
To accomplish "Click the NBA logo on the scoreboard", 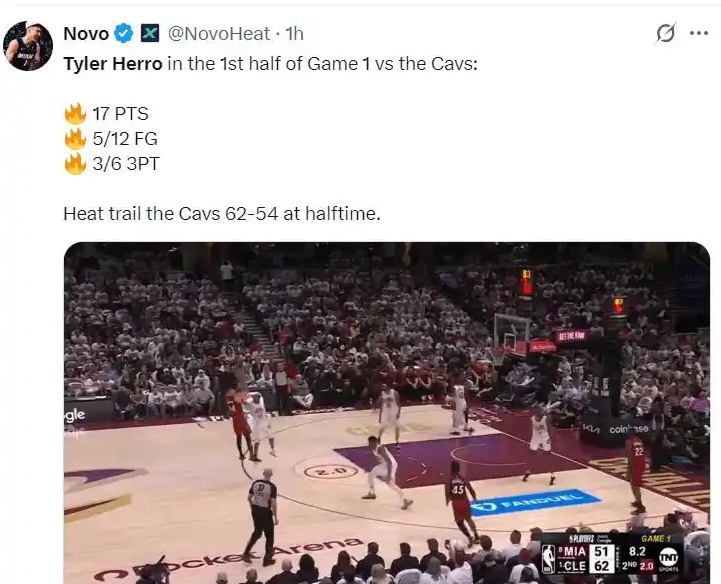I will 549,559.
